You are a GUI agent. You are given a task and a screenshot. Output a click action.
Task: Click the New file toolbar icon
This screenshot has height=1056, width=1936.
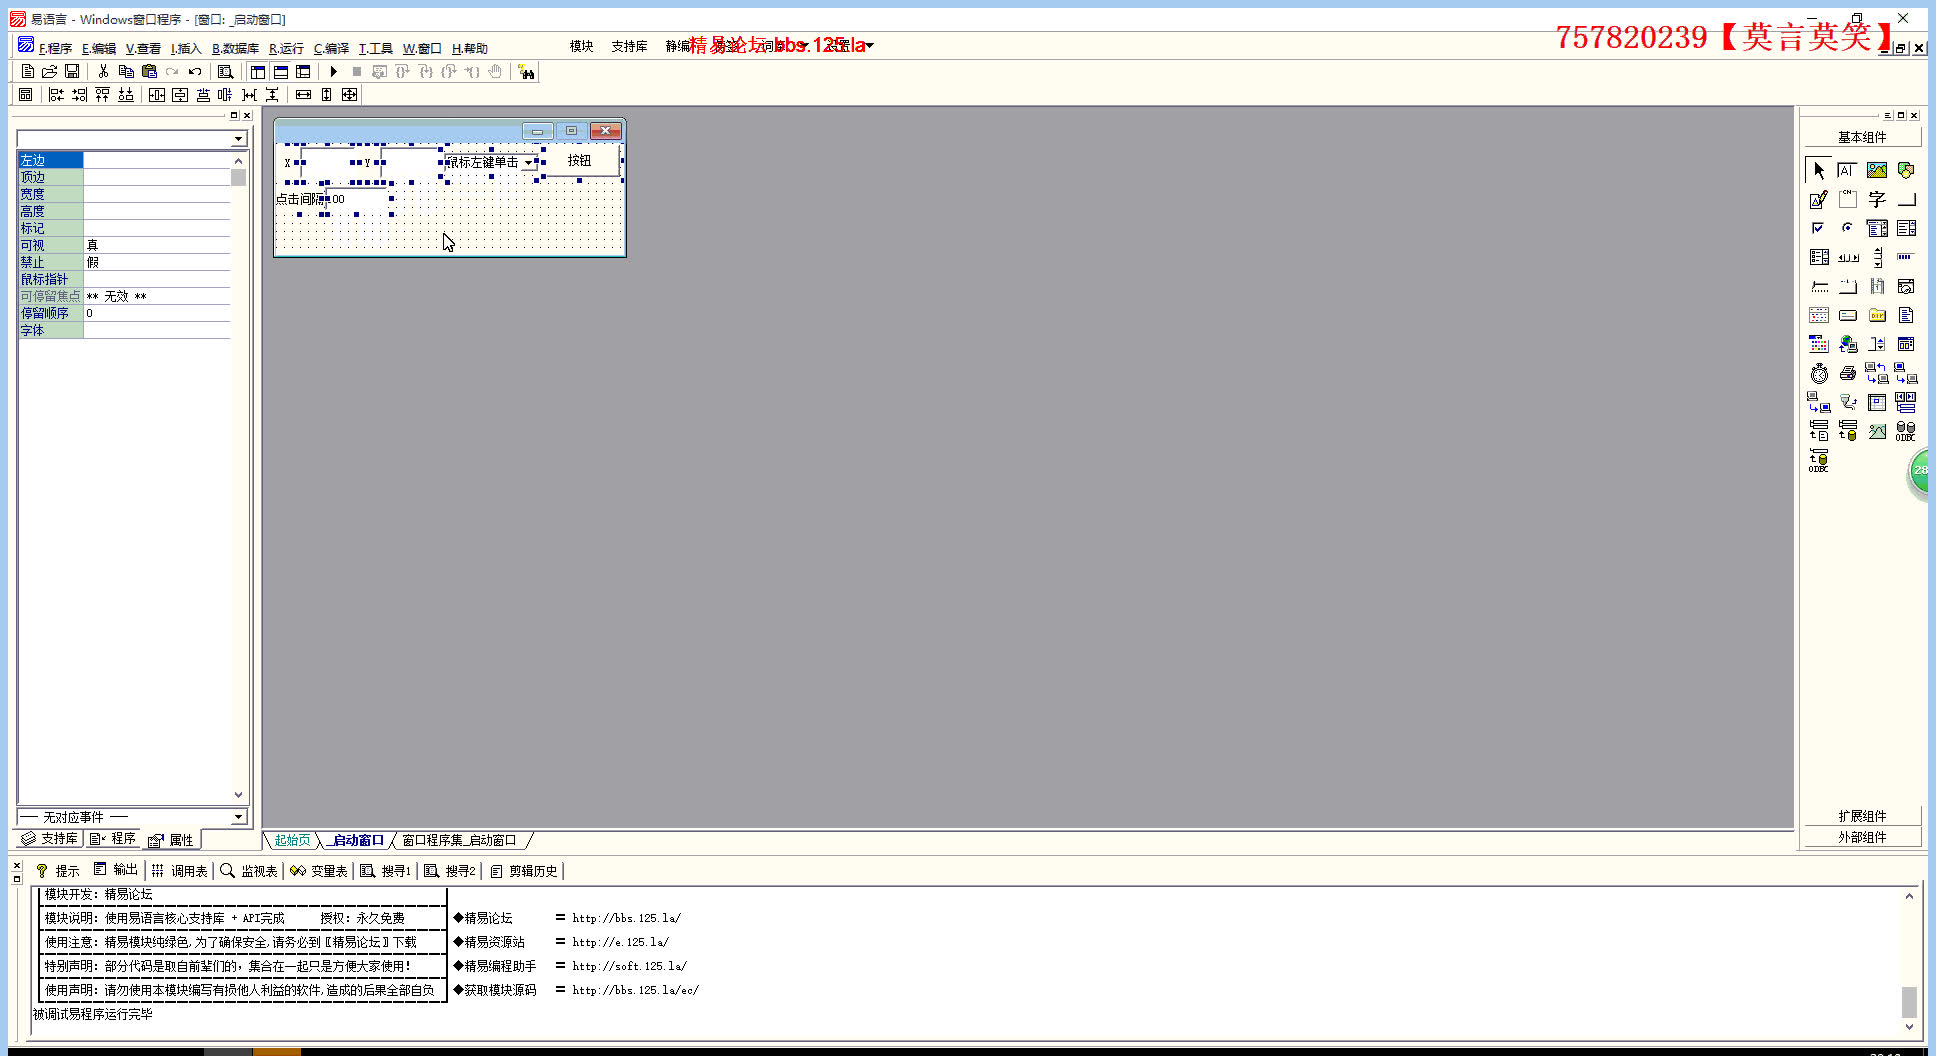28,71
